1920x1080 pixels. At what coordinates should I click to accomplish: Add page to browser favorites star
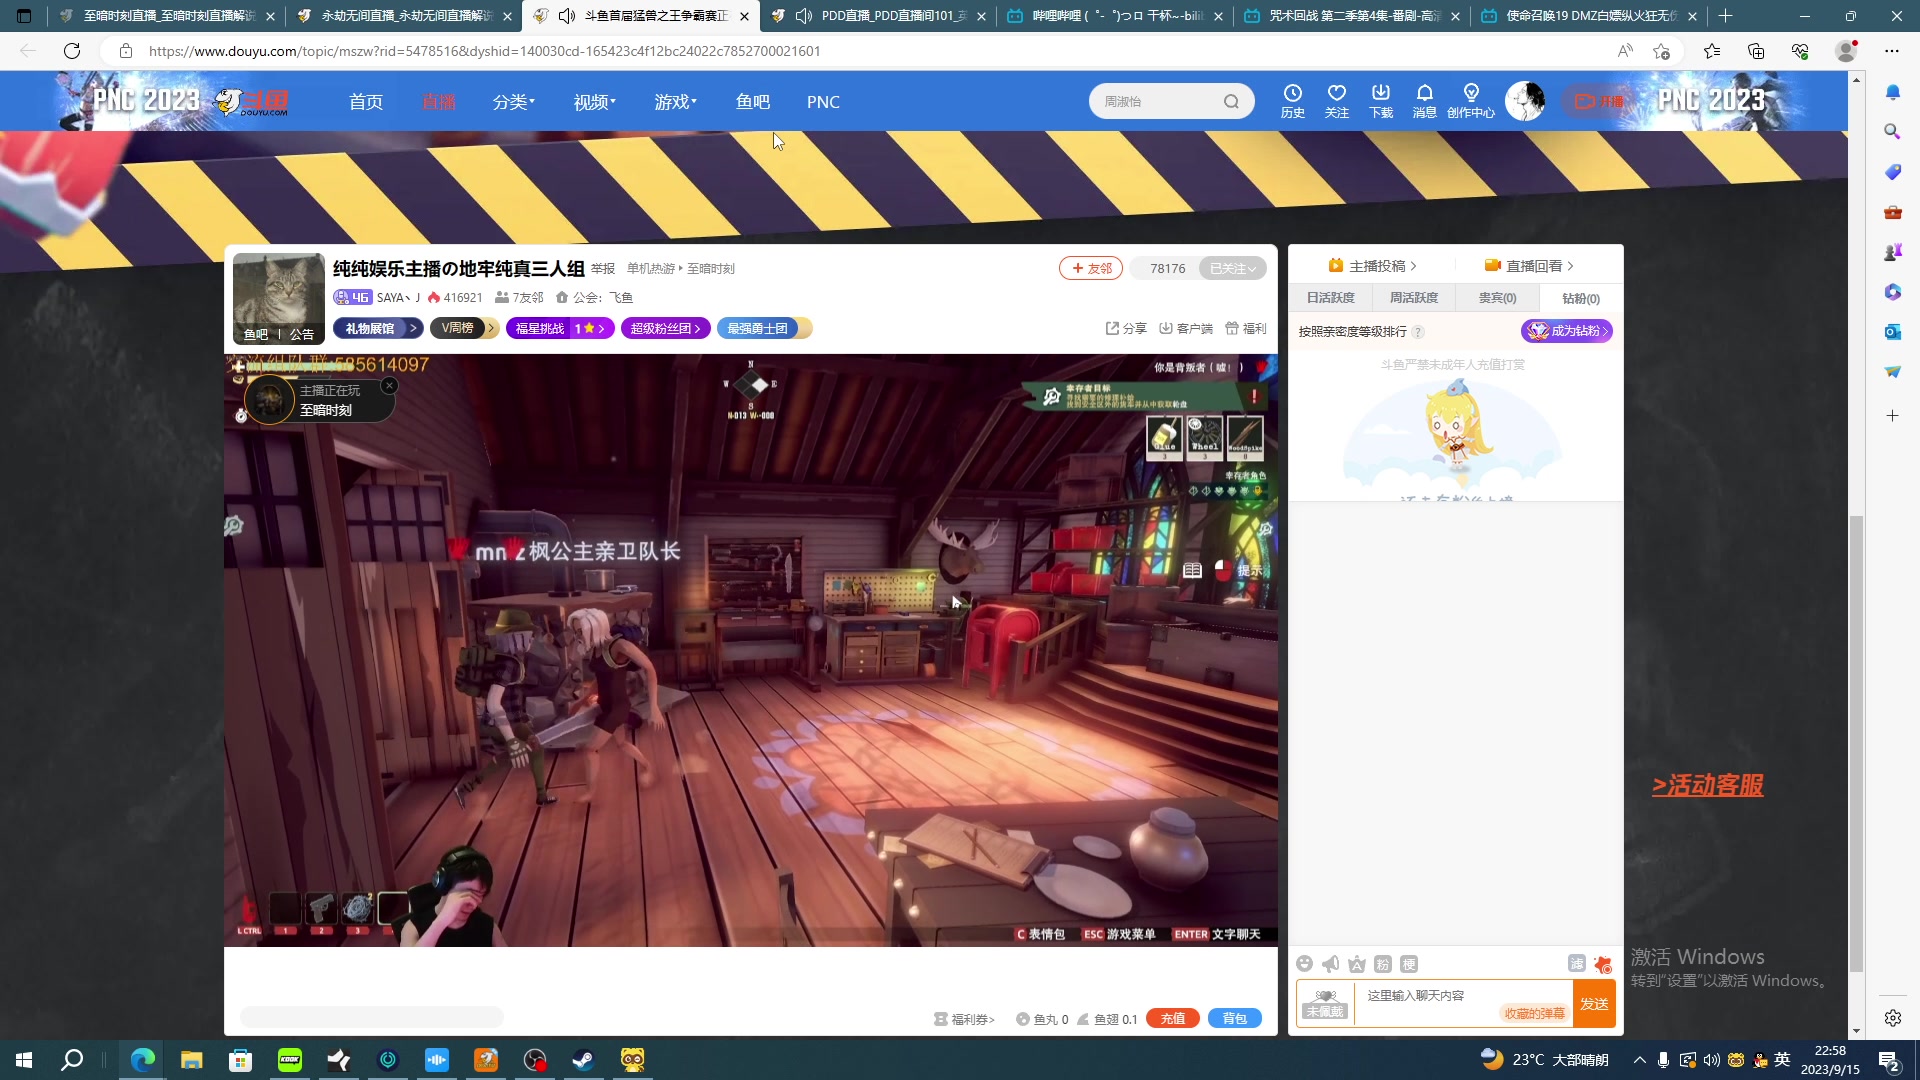[1662, 51]
